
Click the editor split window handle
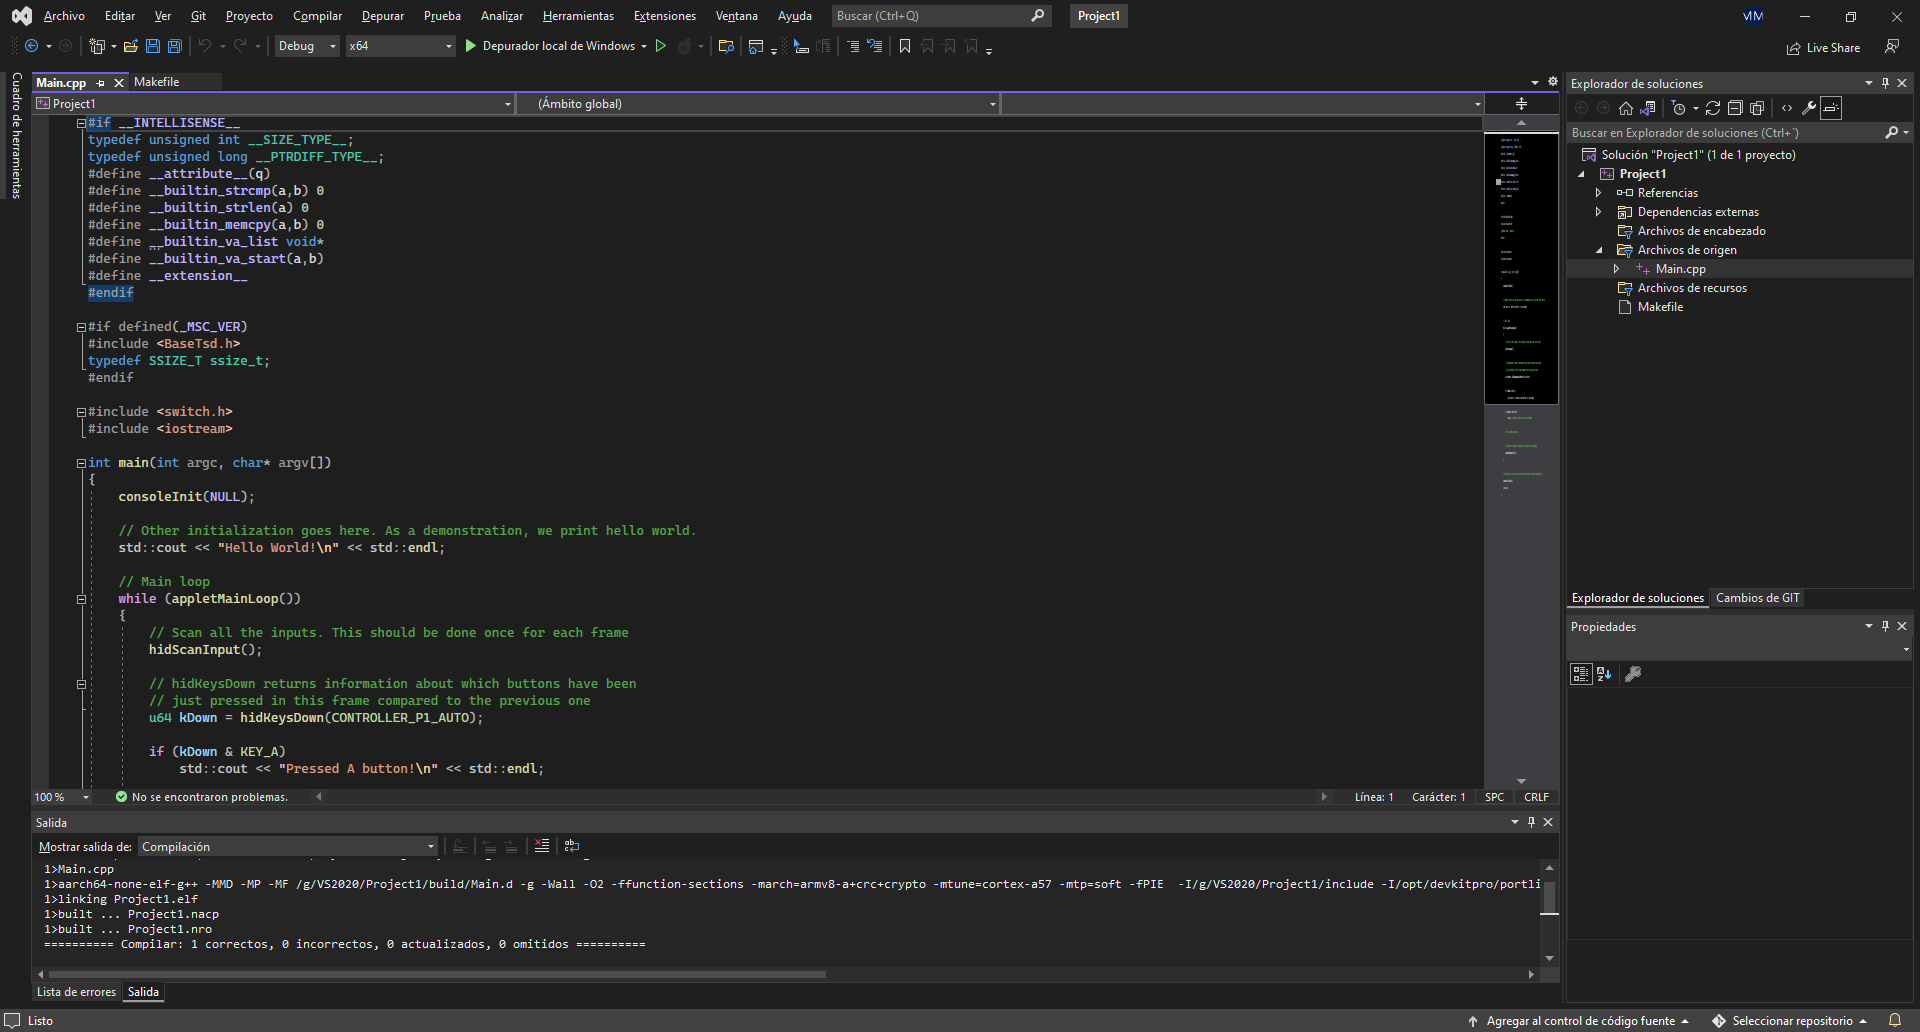[x=1521, y=104]
